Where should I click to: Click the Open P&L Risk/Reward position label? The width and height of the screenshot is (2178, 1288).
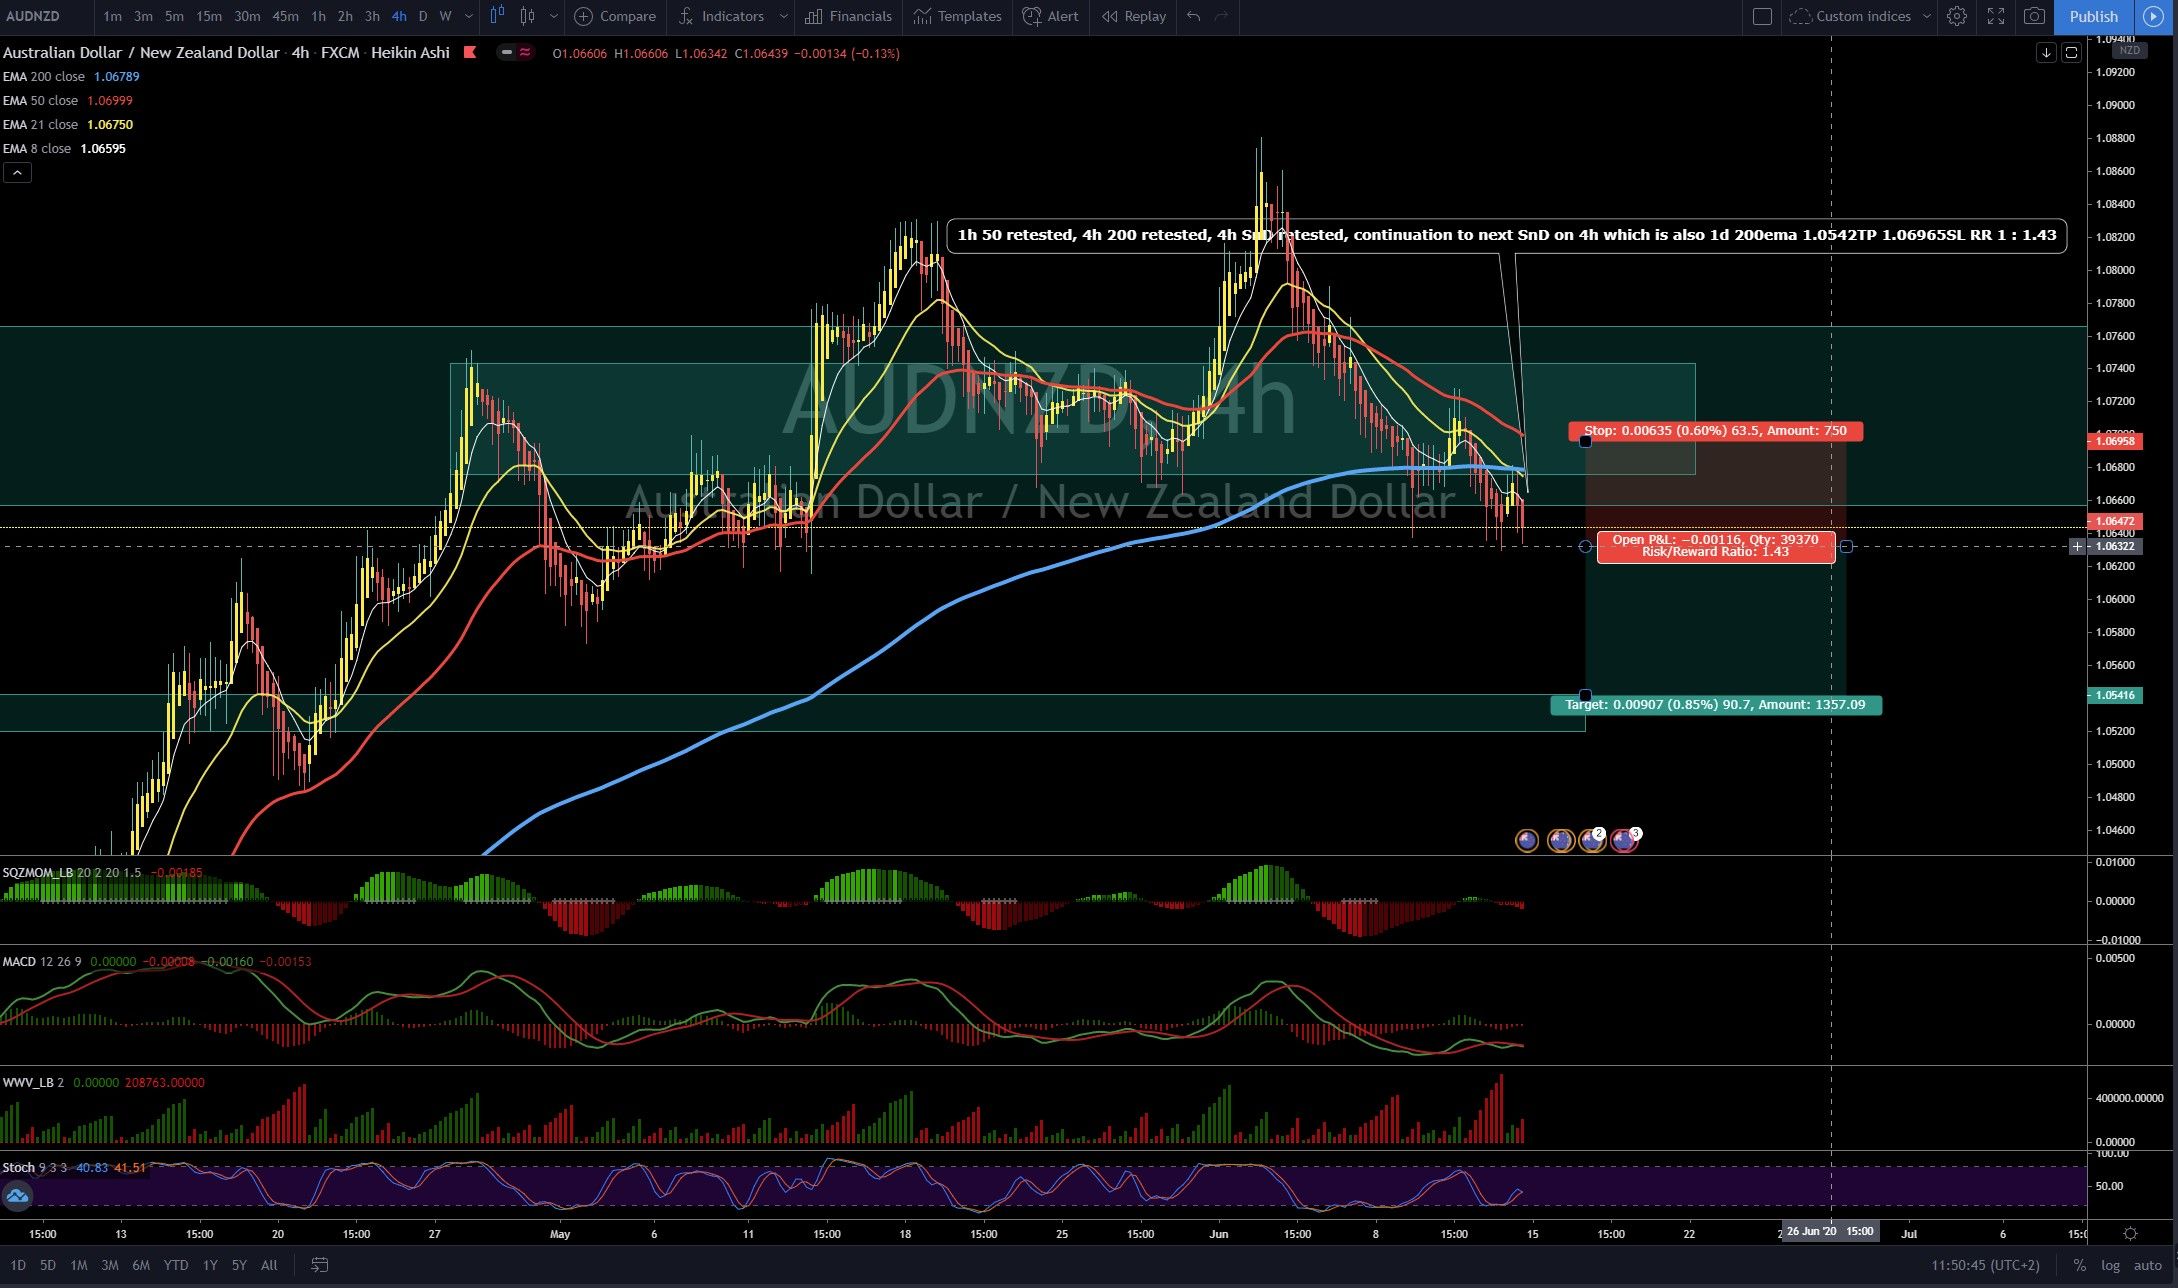pyautogui.click(x=1716, y=546)
